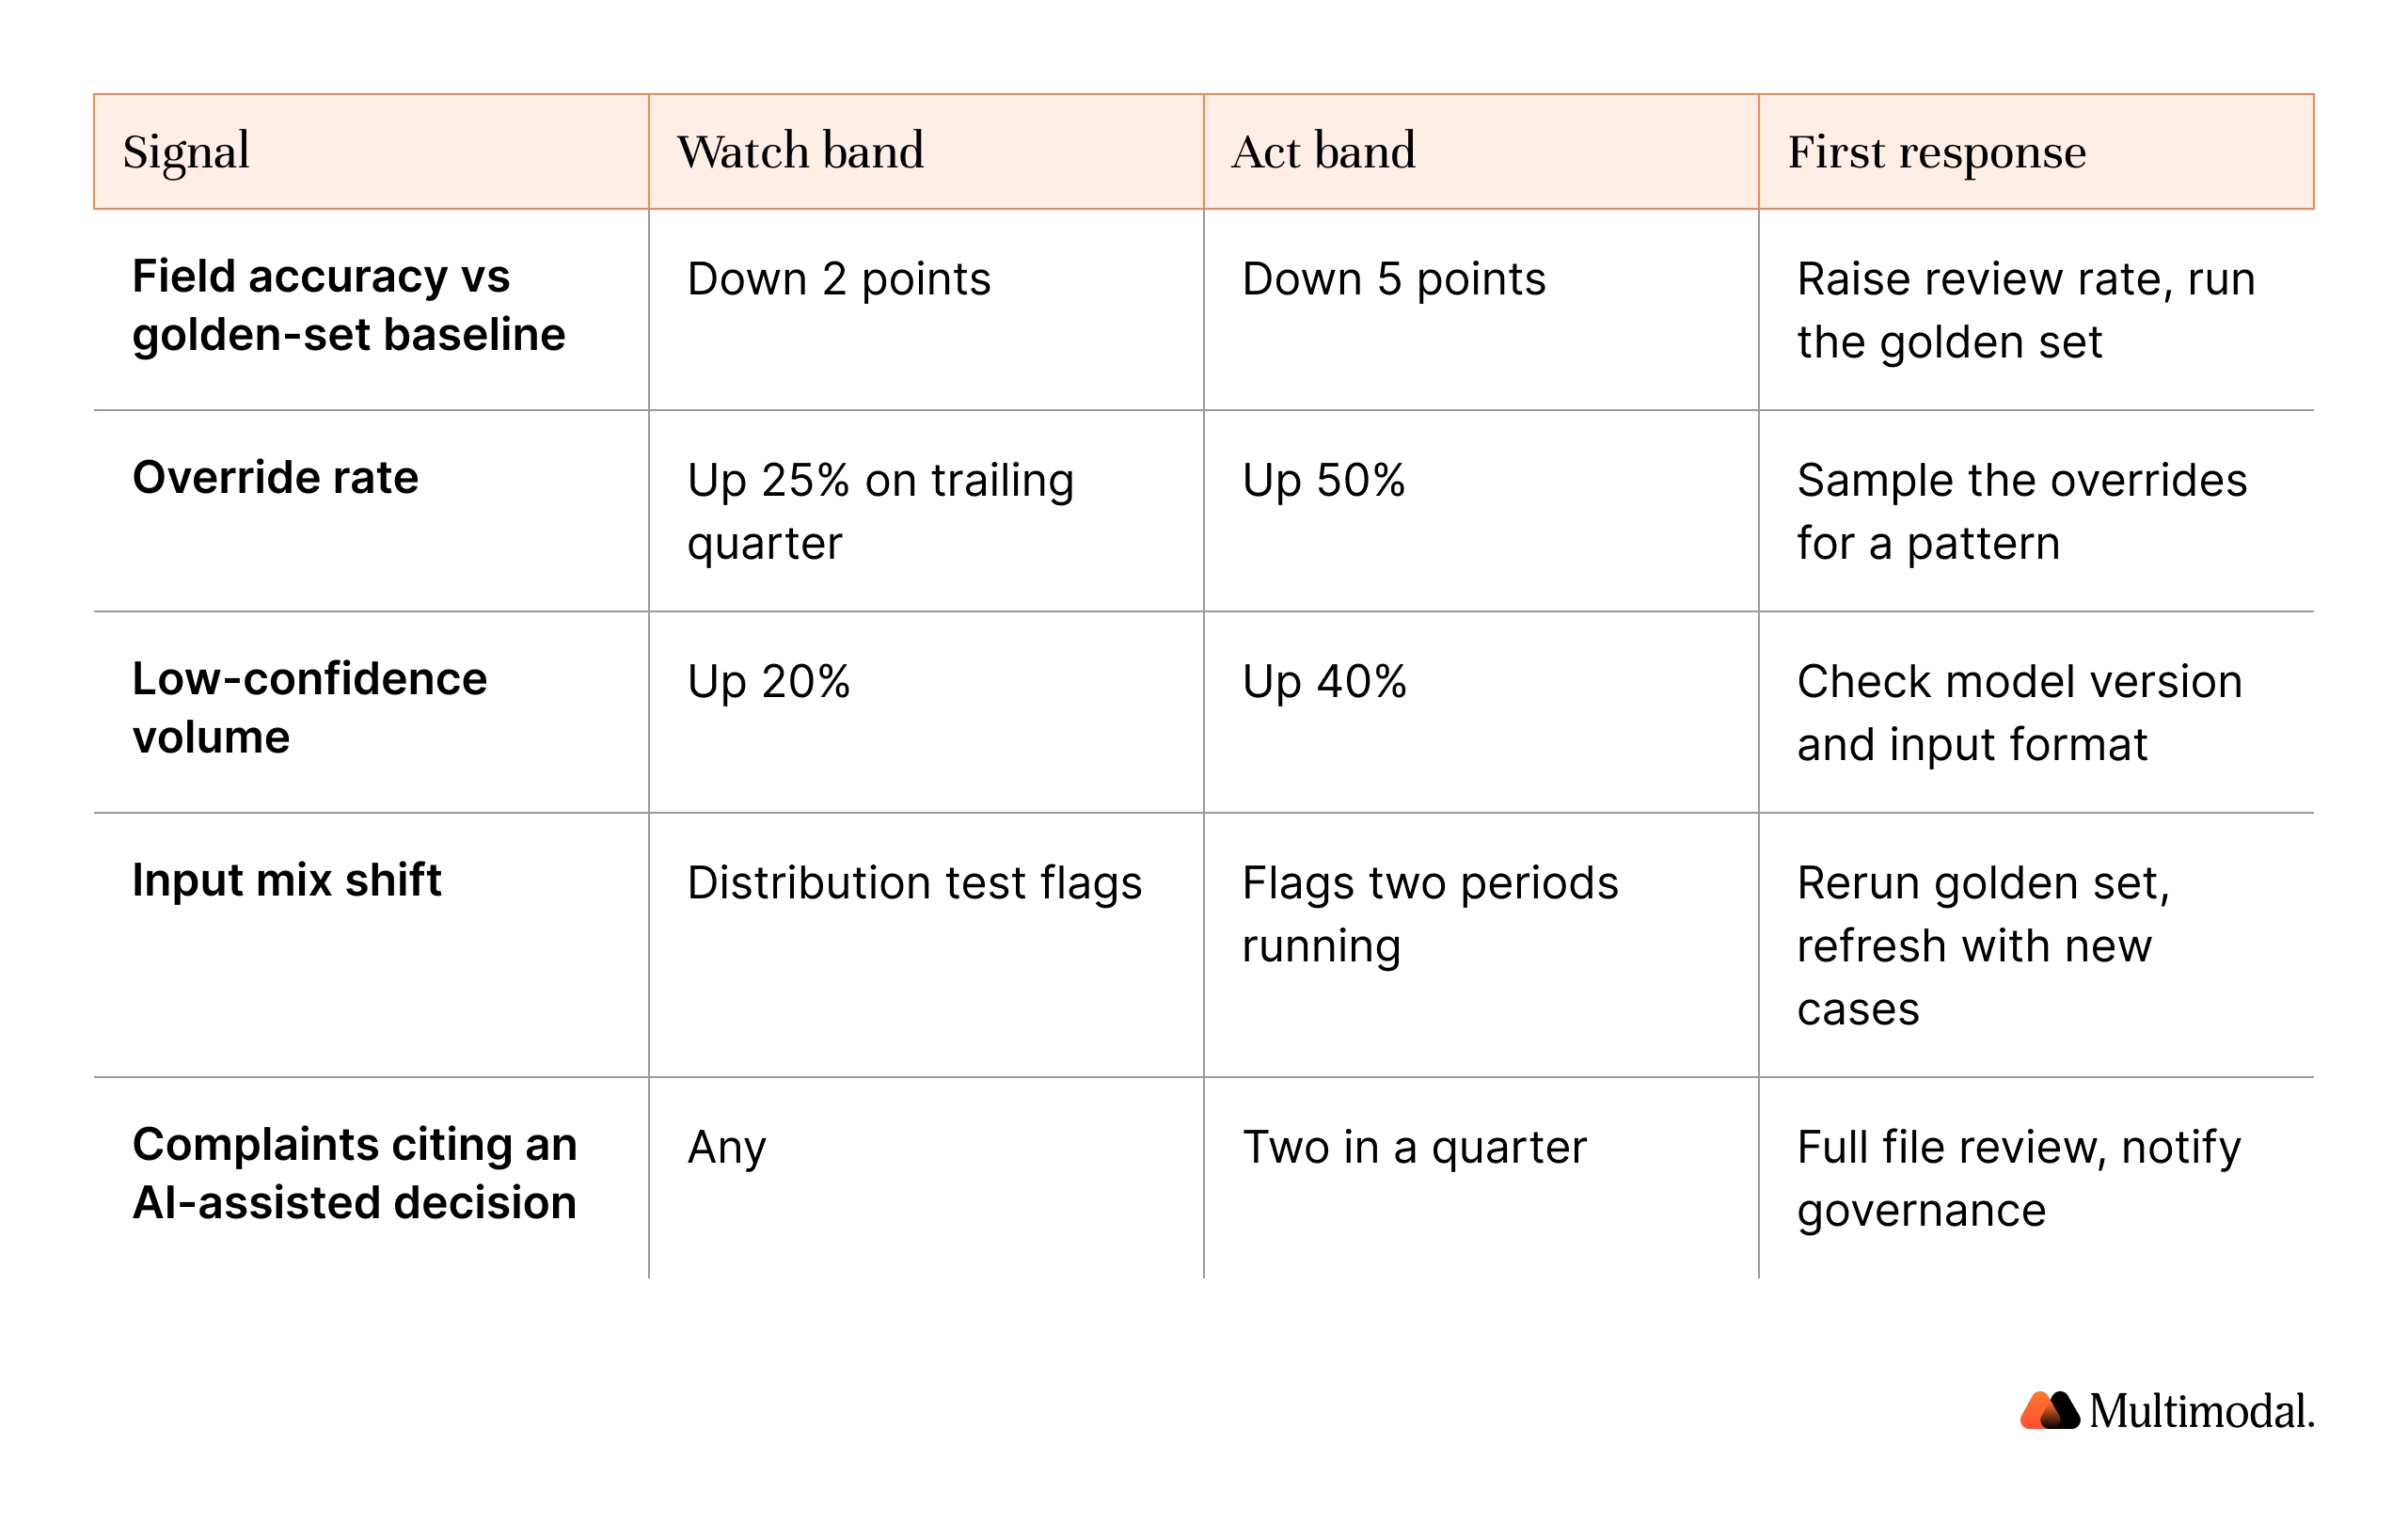Select the Down 5 points cell
This screenshot has width=2408, height=1523.
[1393, 279]
